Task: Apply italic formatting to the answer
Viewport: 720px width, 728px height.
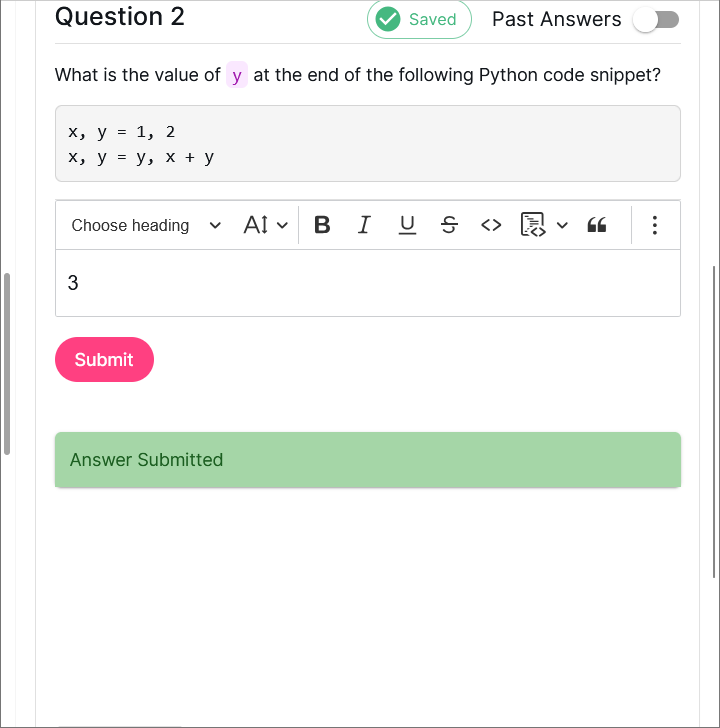Action: [364, 225]
